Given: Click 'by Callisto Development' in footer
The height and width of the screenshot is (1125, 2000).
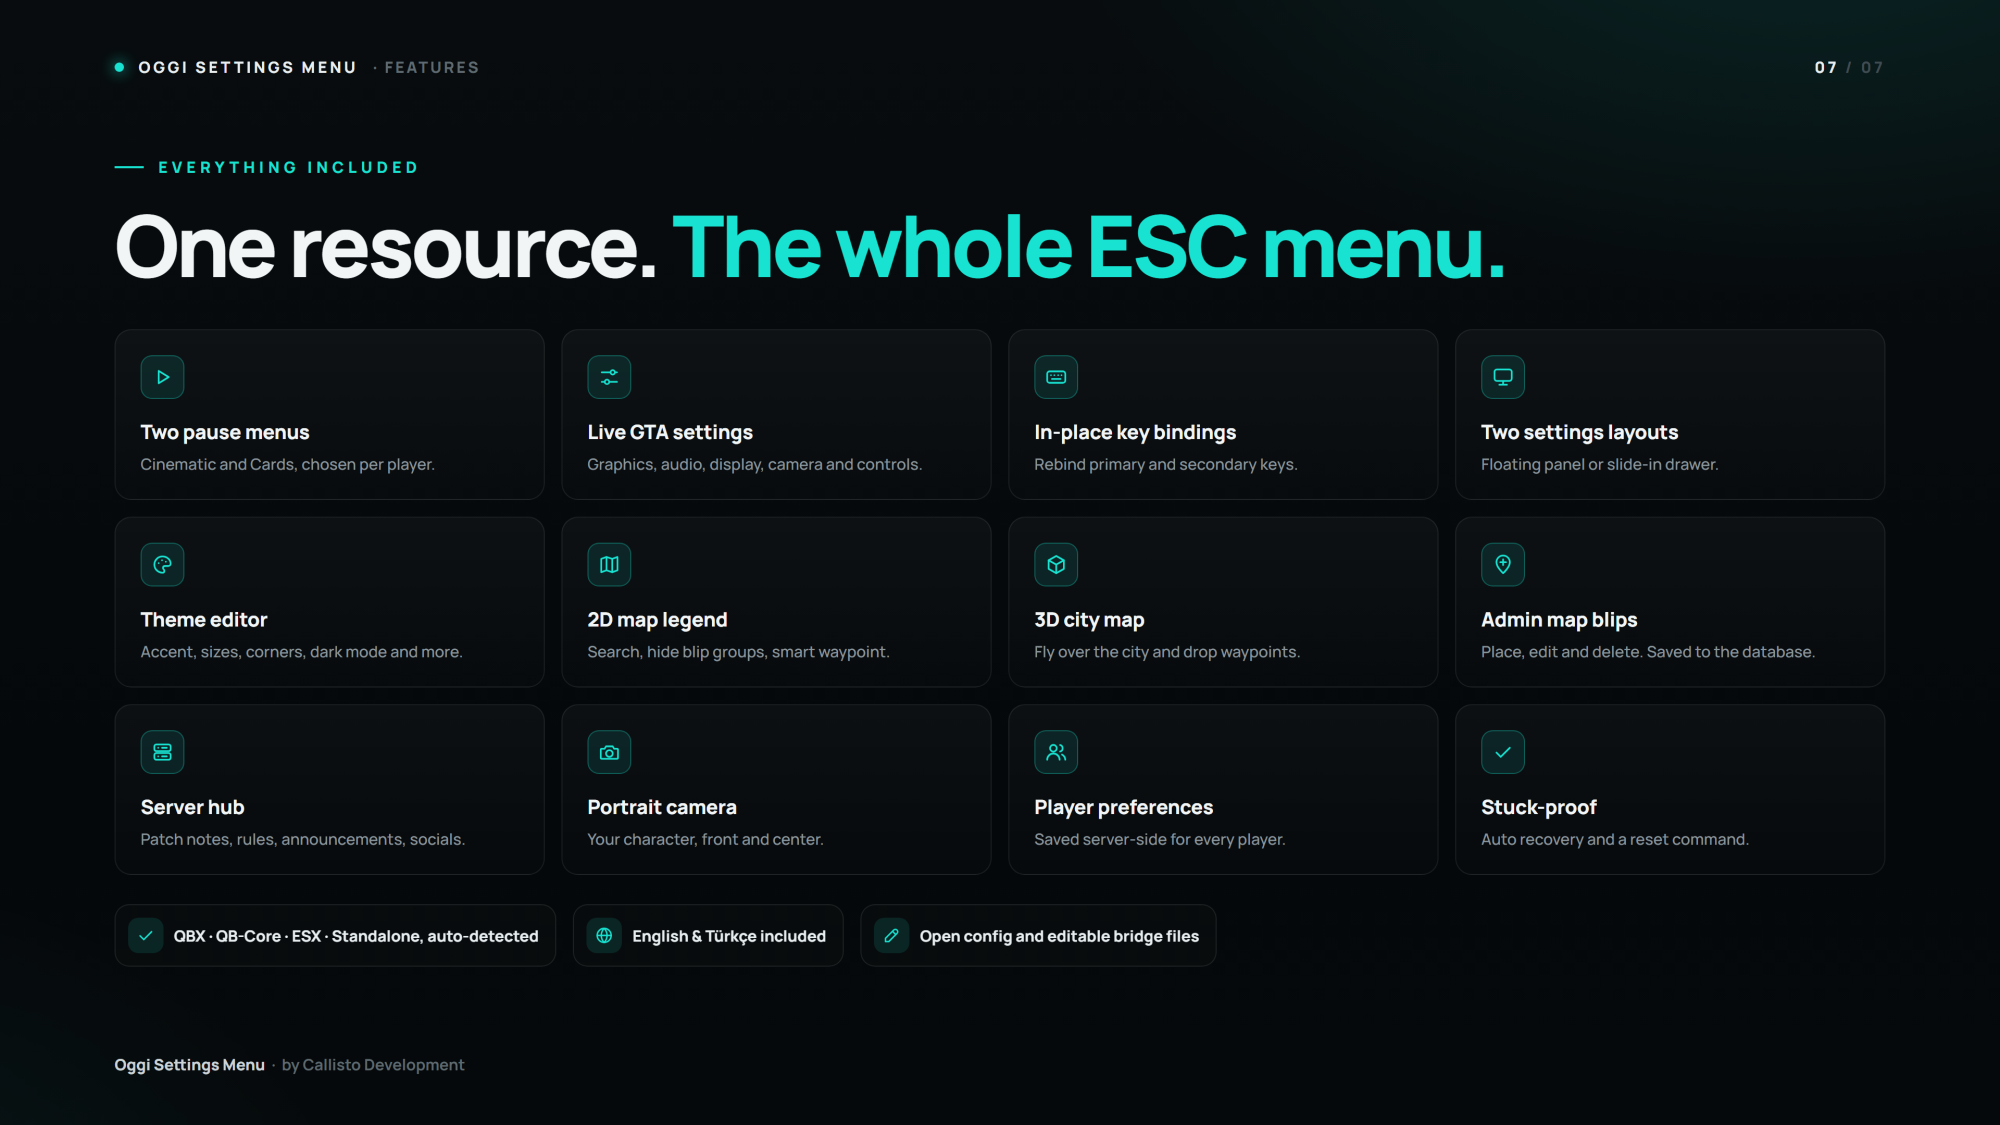Looking at the screenshot, I should [373, 1065].
